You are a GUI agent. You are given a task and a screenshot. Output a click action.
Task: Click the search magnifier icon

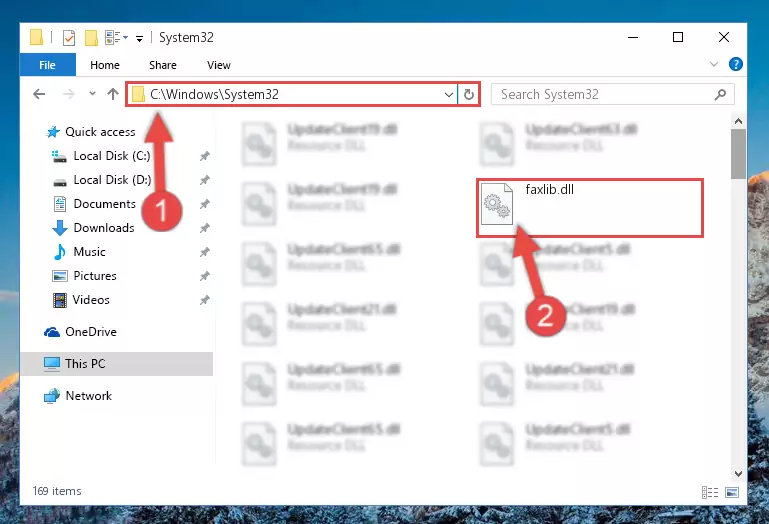tap(720, 94)
